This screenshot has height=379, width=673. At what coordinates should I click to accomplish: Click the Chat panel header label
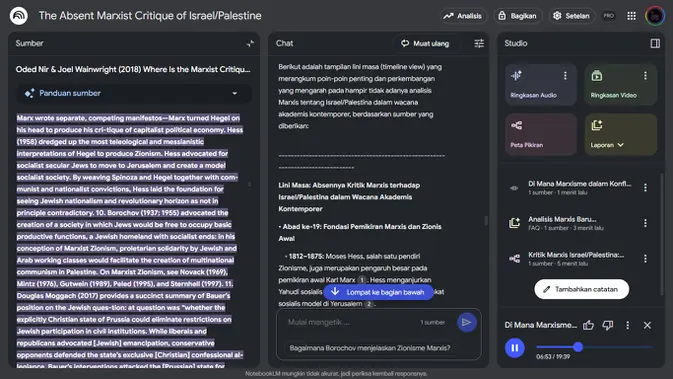[285, 43]
